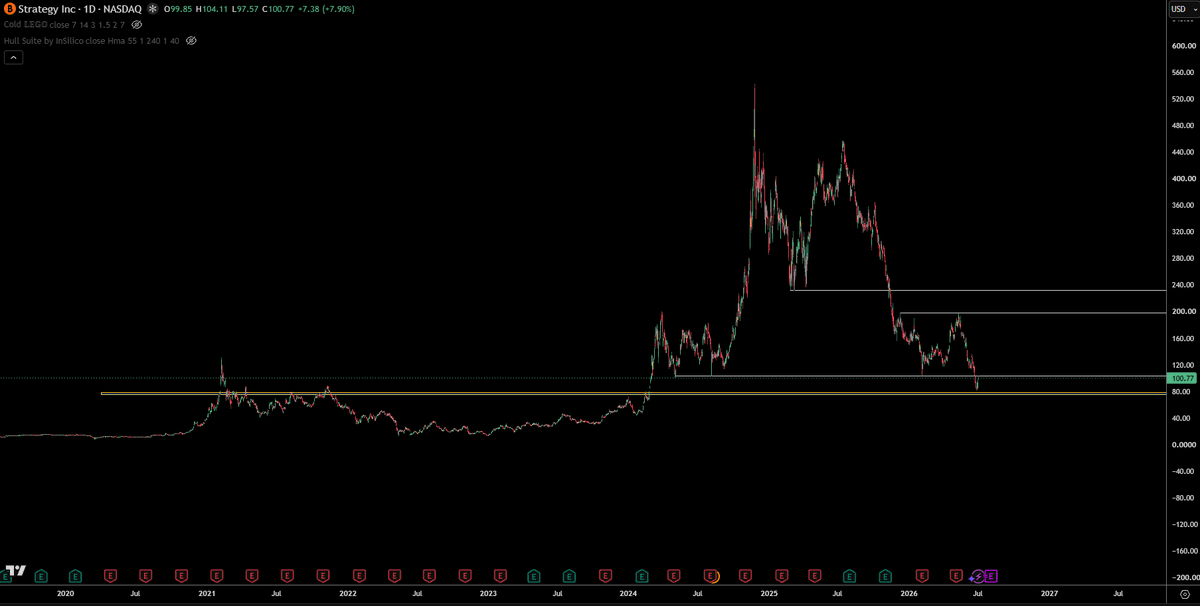This screenshot has width=1200, height=606.
Task: Select the white horizontal line near 230
Action: 977,290
